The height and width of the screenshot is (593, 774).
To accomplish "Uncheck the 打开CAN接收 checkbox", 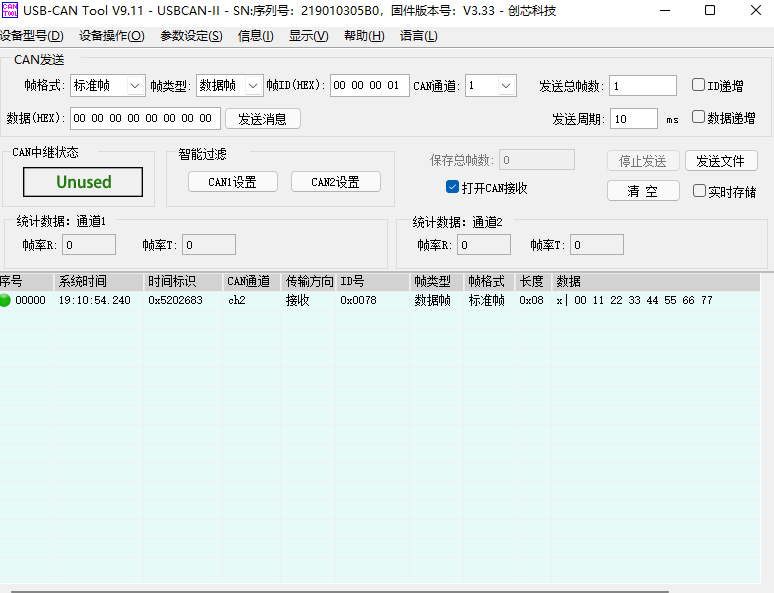I will click(452, 187).
